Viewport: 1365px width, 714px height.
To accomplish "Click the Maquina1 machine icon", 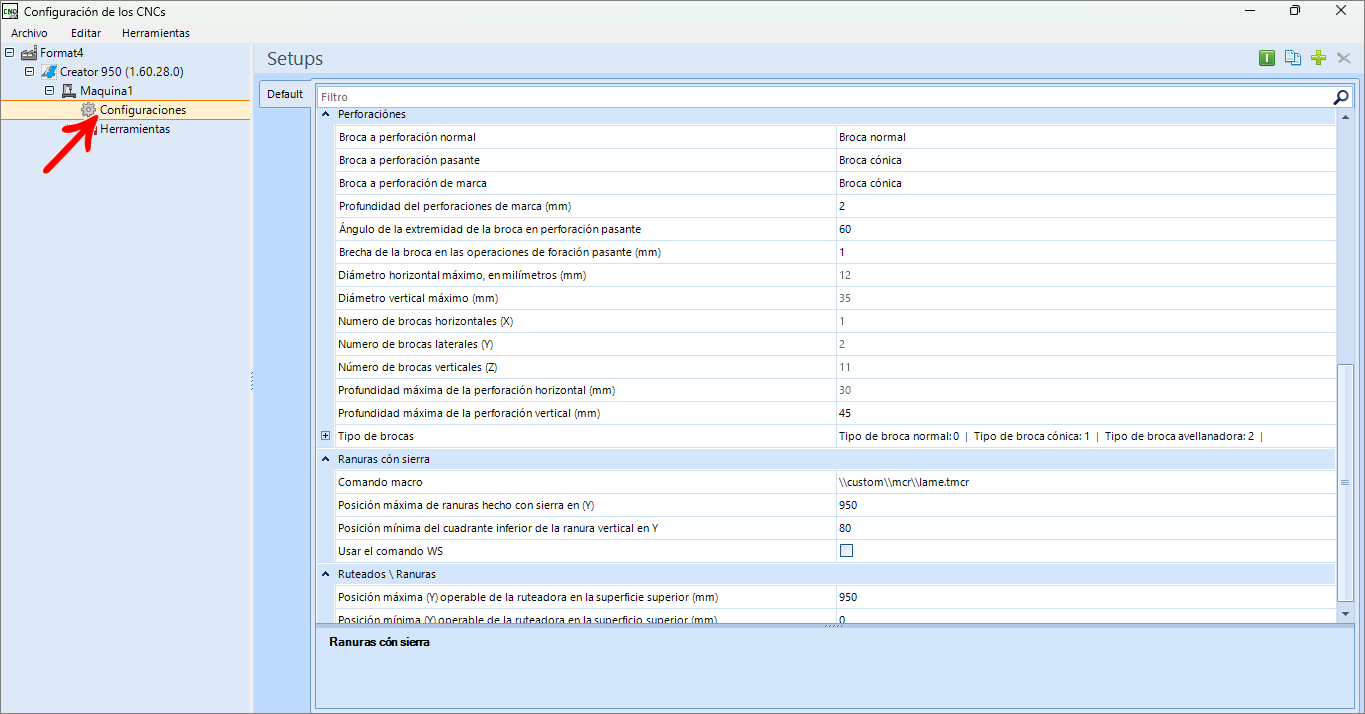I will 69,91.
